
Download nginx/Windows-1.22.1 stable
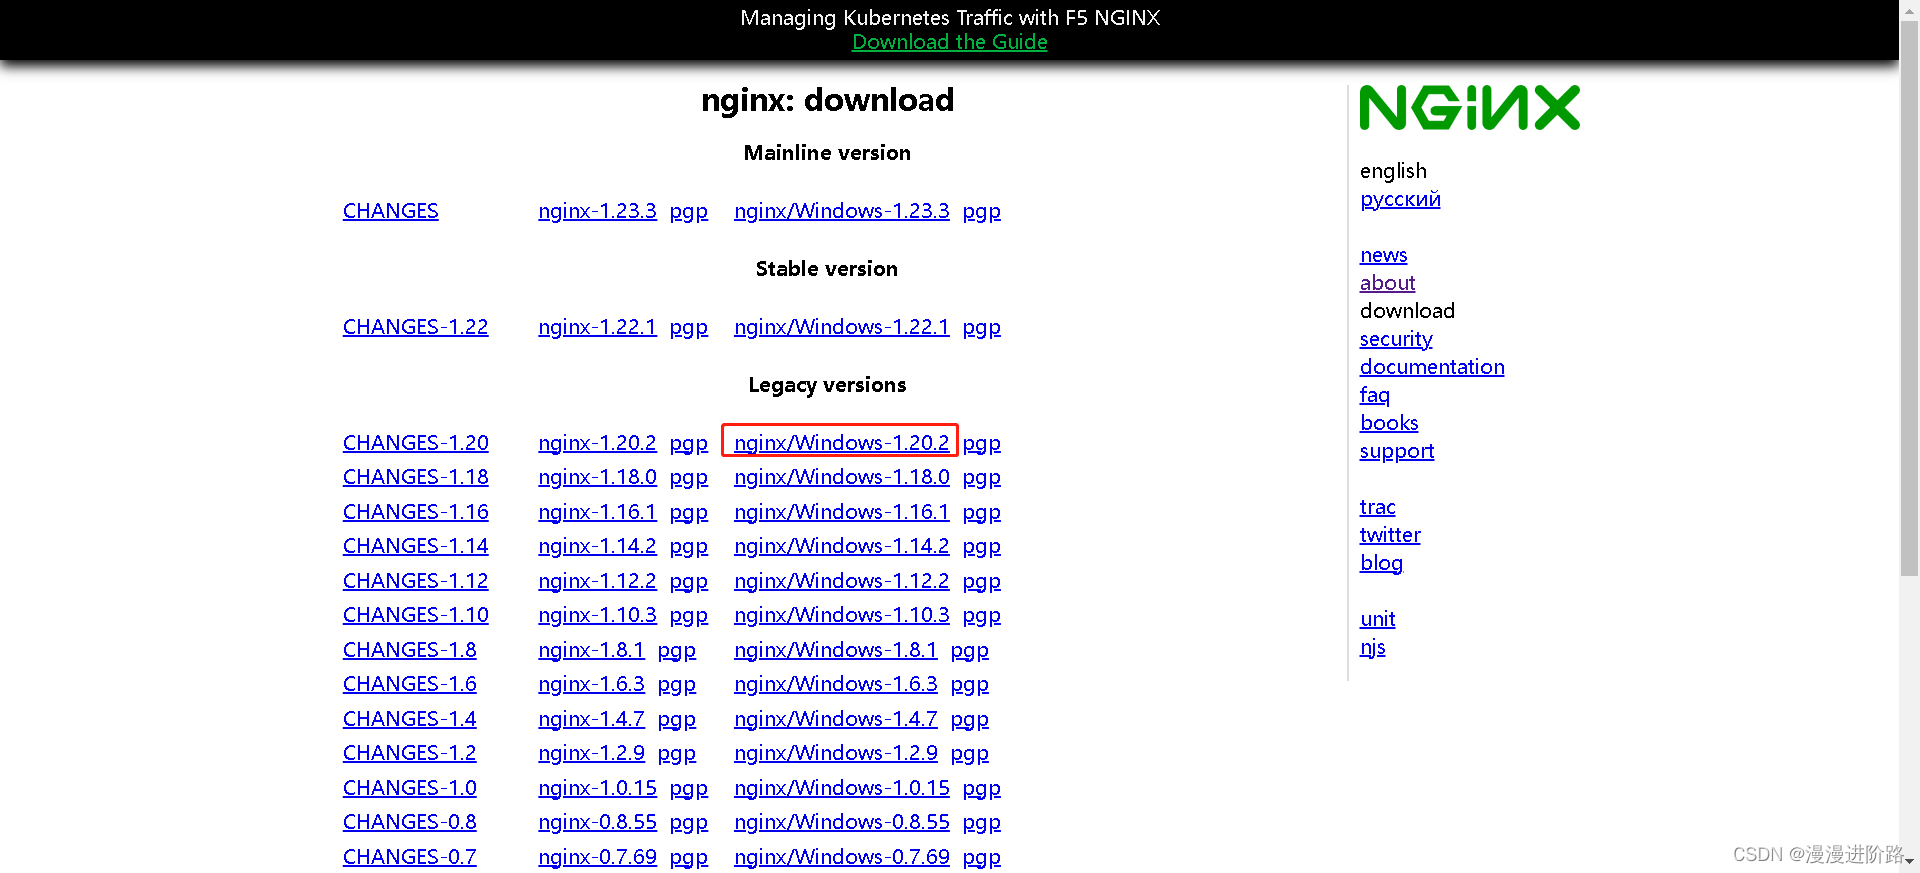pos(841,327)
